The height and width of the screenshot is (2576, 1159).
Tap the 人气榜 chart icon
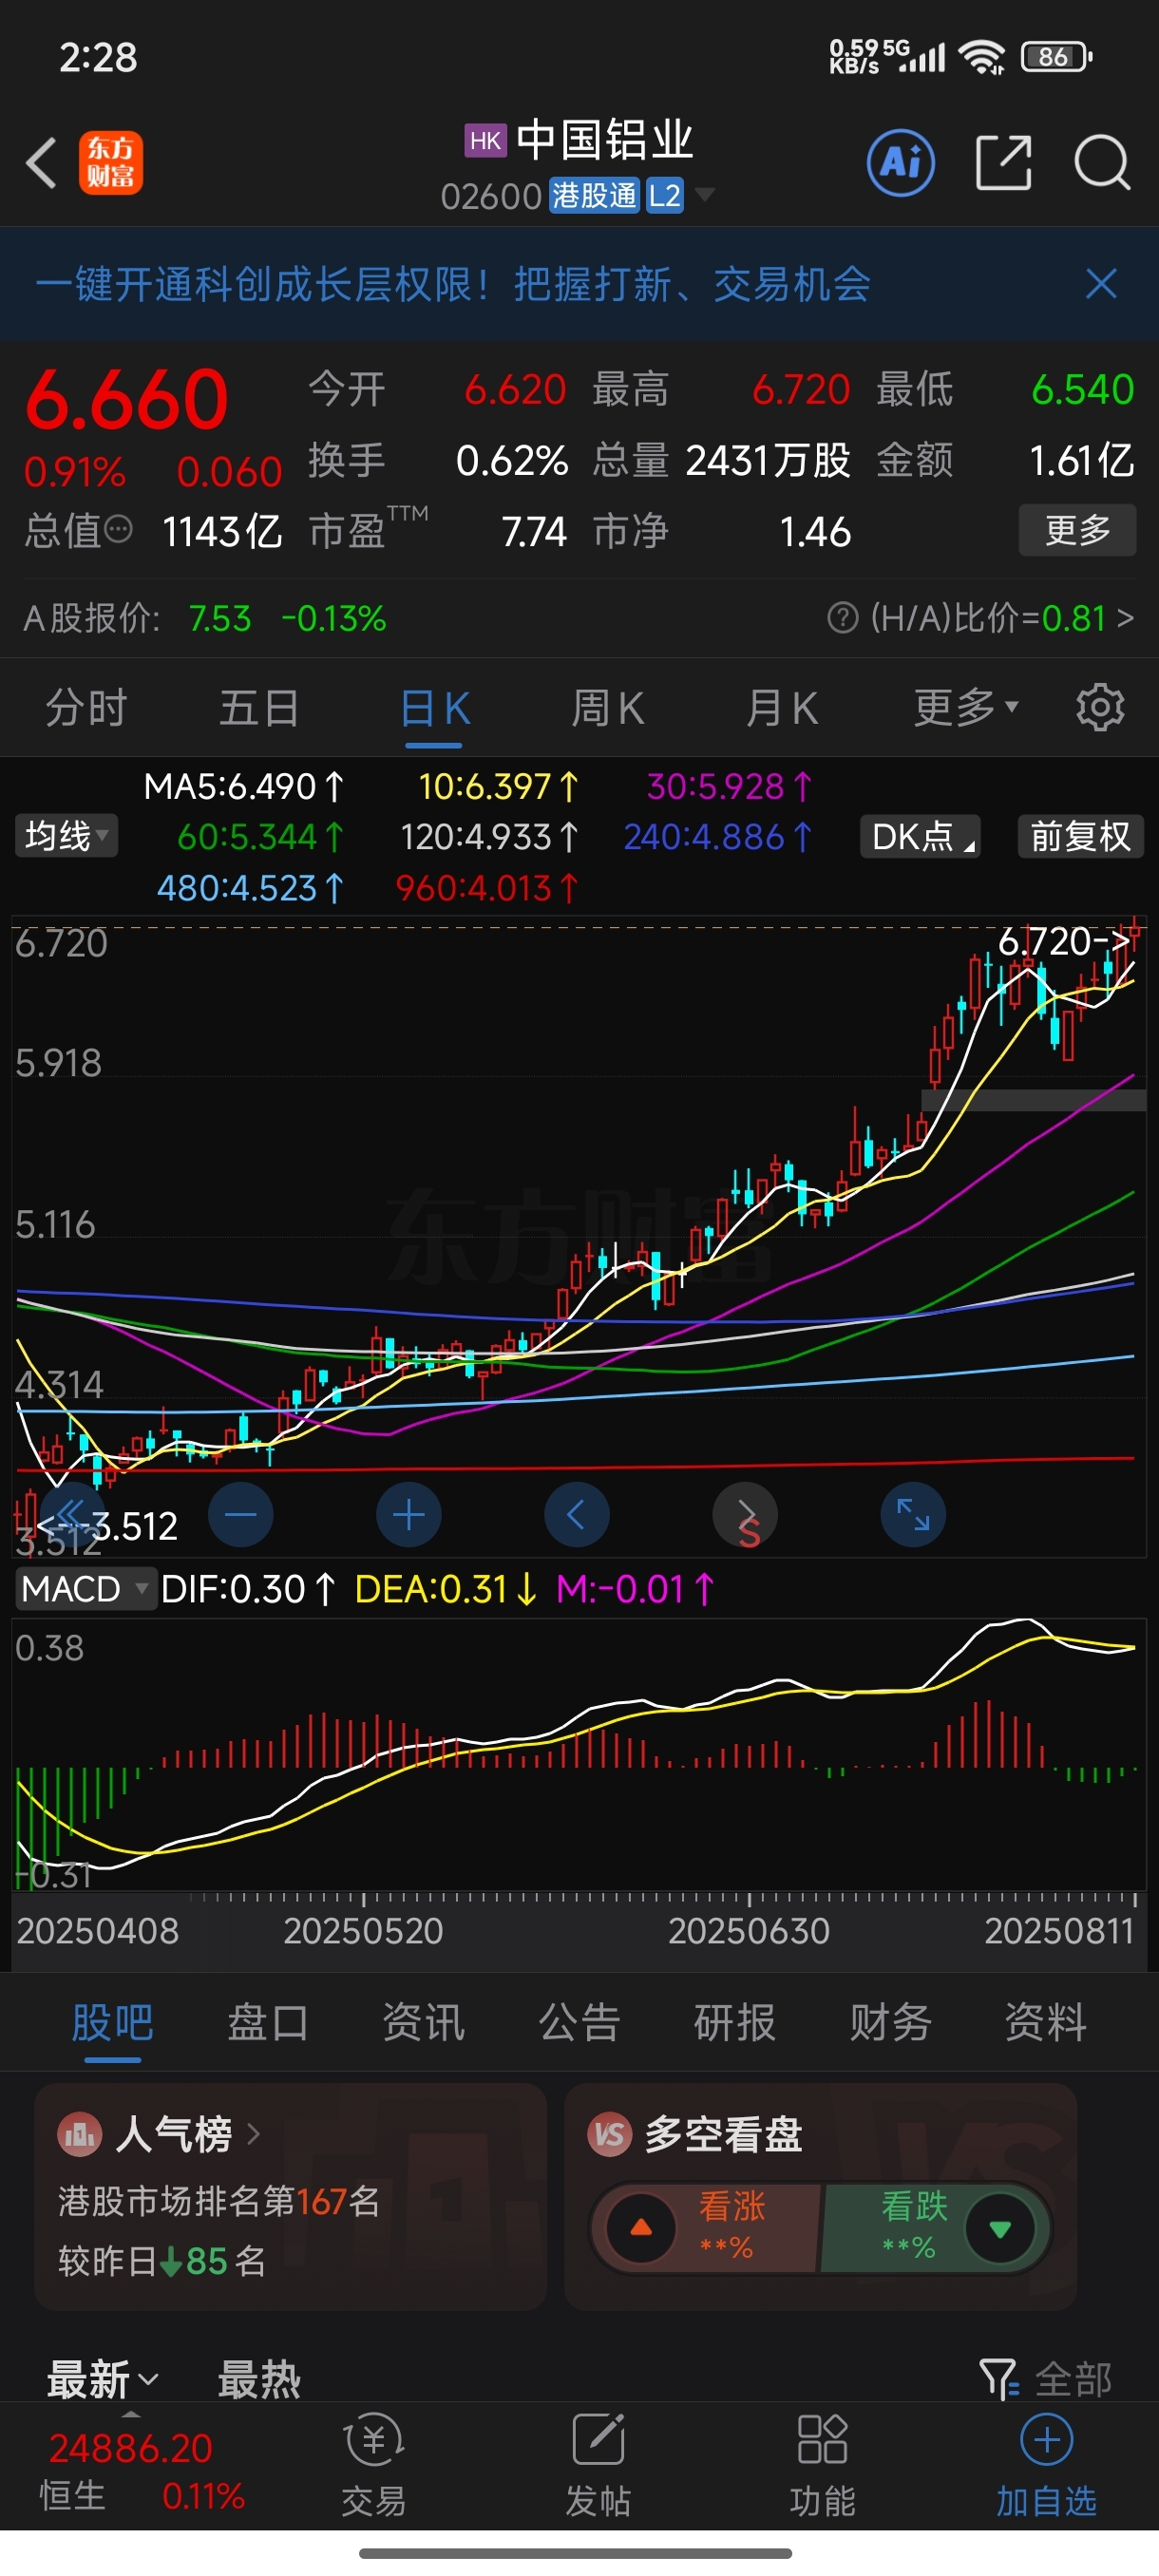click(80, 2135)
